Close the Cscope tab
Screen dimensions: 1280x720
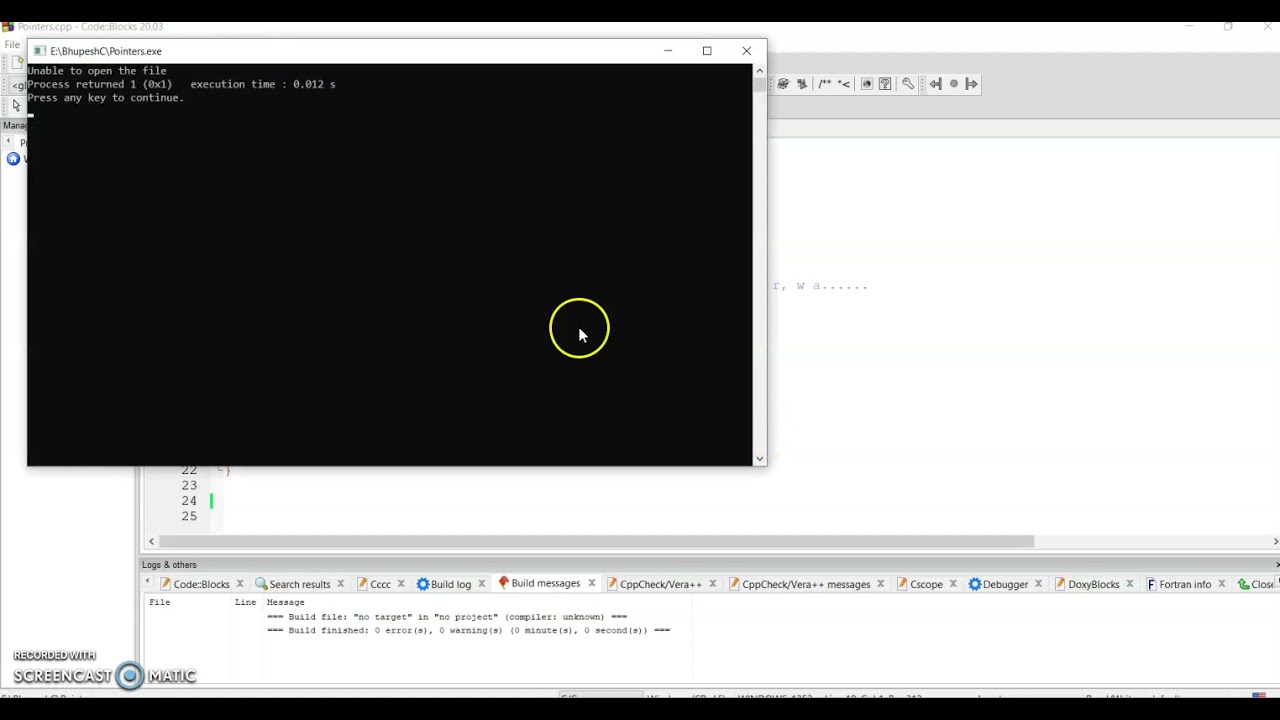tap(953, 584)
